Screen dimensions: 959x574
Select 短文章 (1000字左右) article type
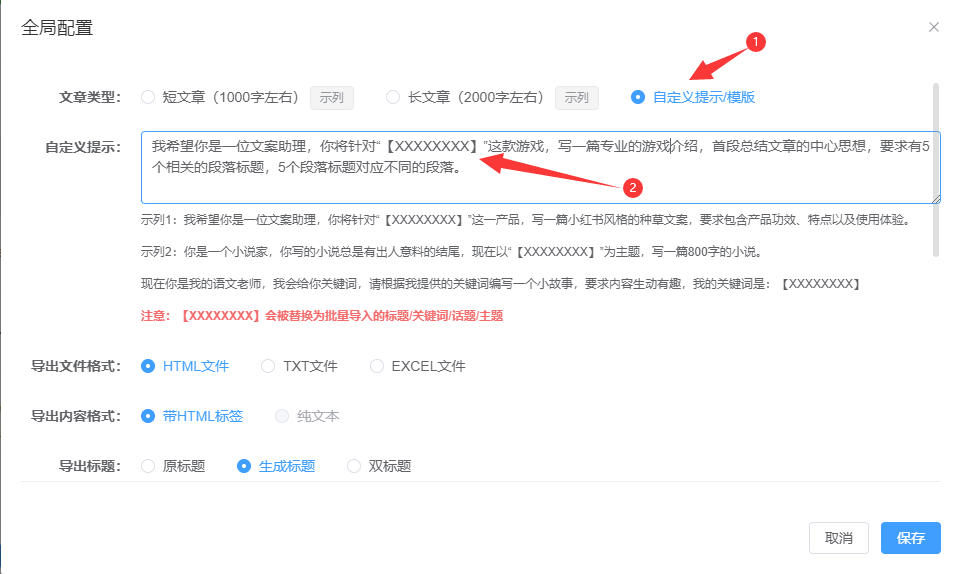pyautogui.click(x=148, y=97)
